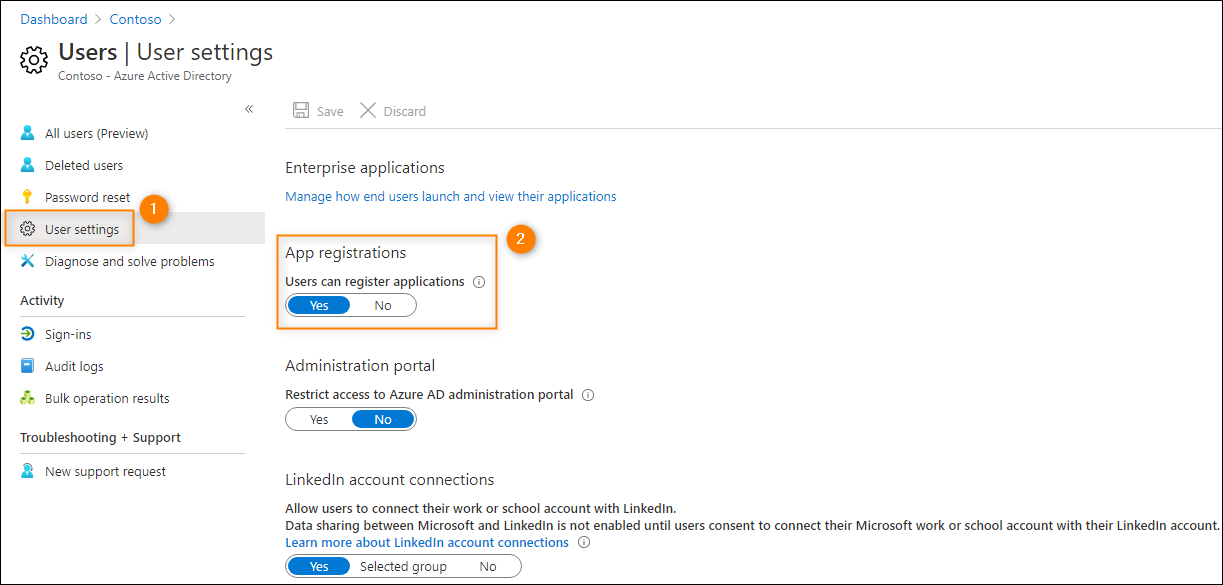
Task: Set LinkedIn account connections to Yes
Action: pyautogui.click(x=319, y=567)
